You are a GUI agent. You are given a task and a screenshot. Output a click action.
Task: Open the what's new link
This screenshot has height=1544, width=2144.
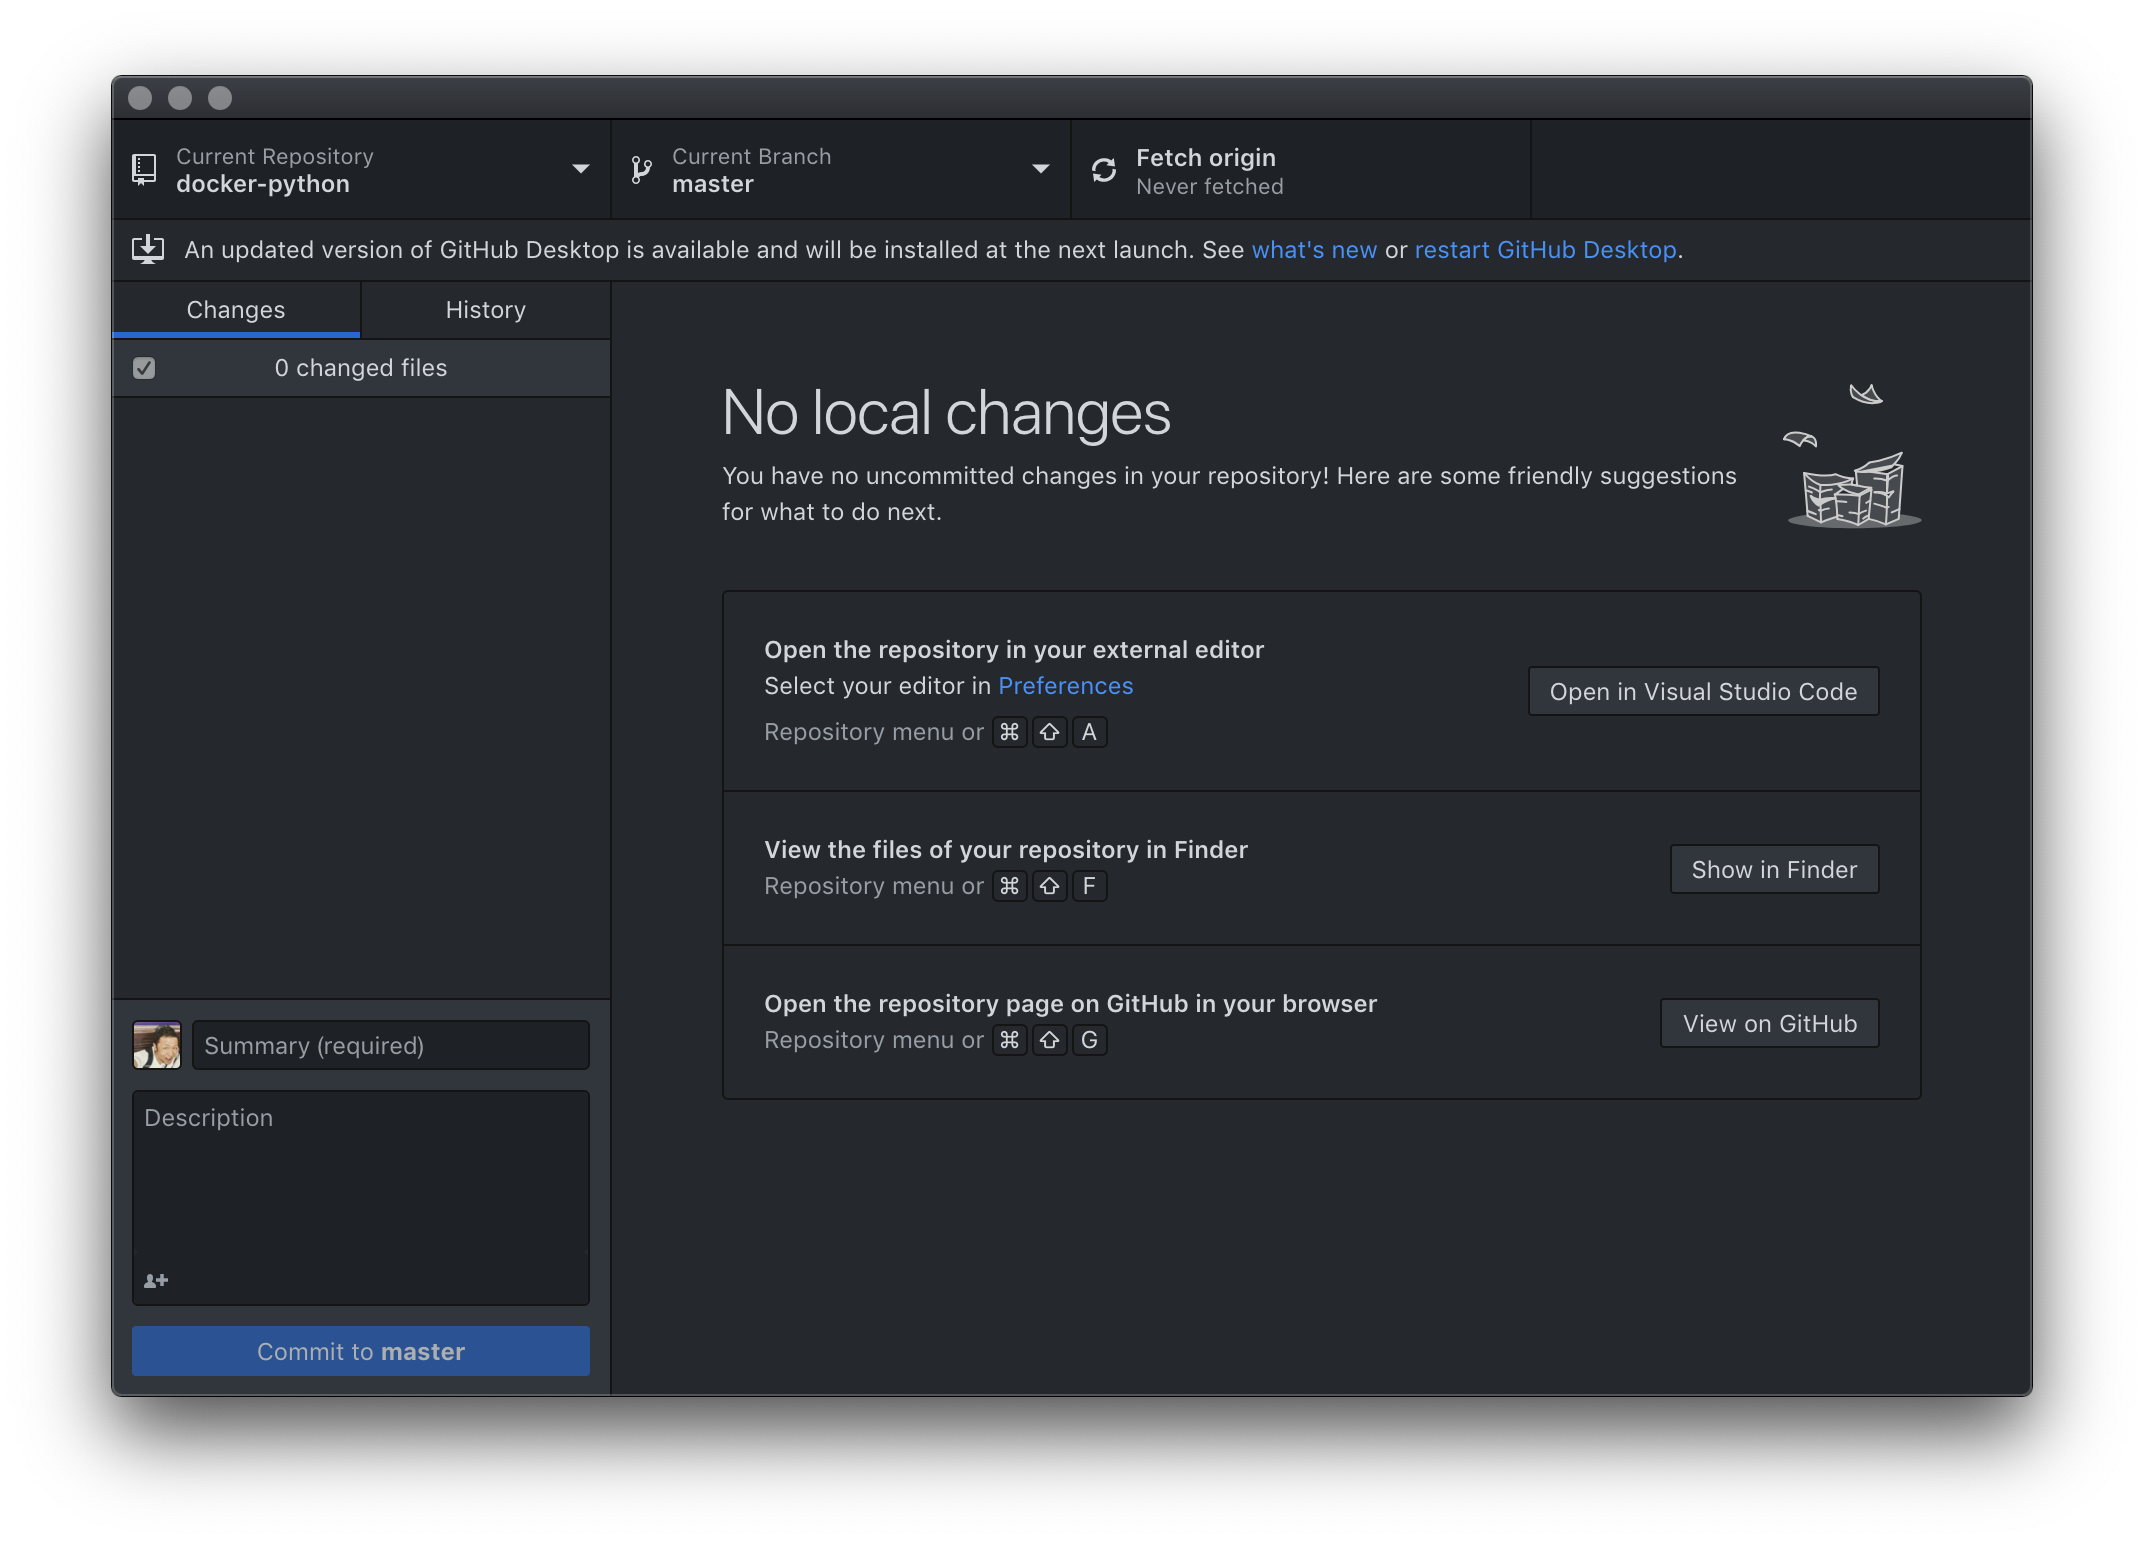(1314, 250)
